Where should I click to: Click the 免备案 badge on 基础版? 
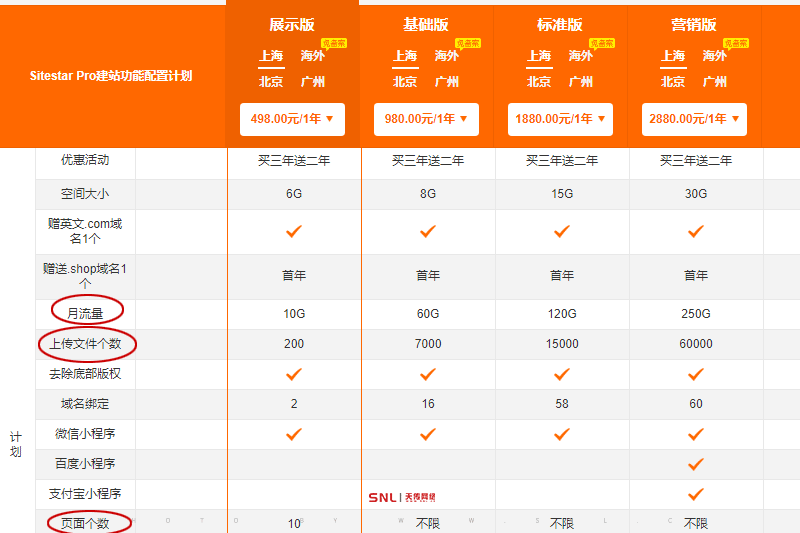click(x=468, y=43)
